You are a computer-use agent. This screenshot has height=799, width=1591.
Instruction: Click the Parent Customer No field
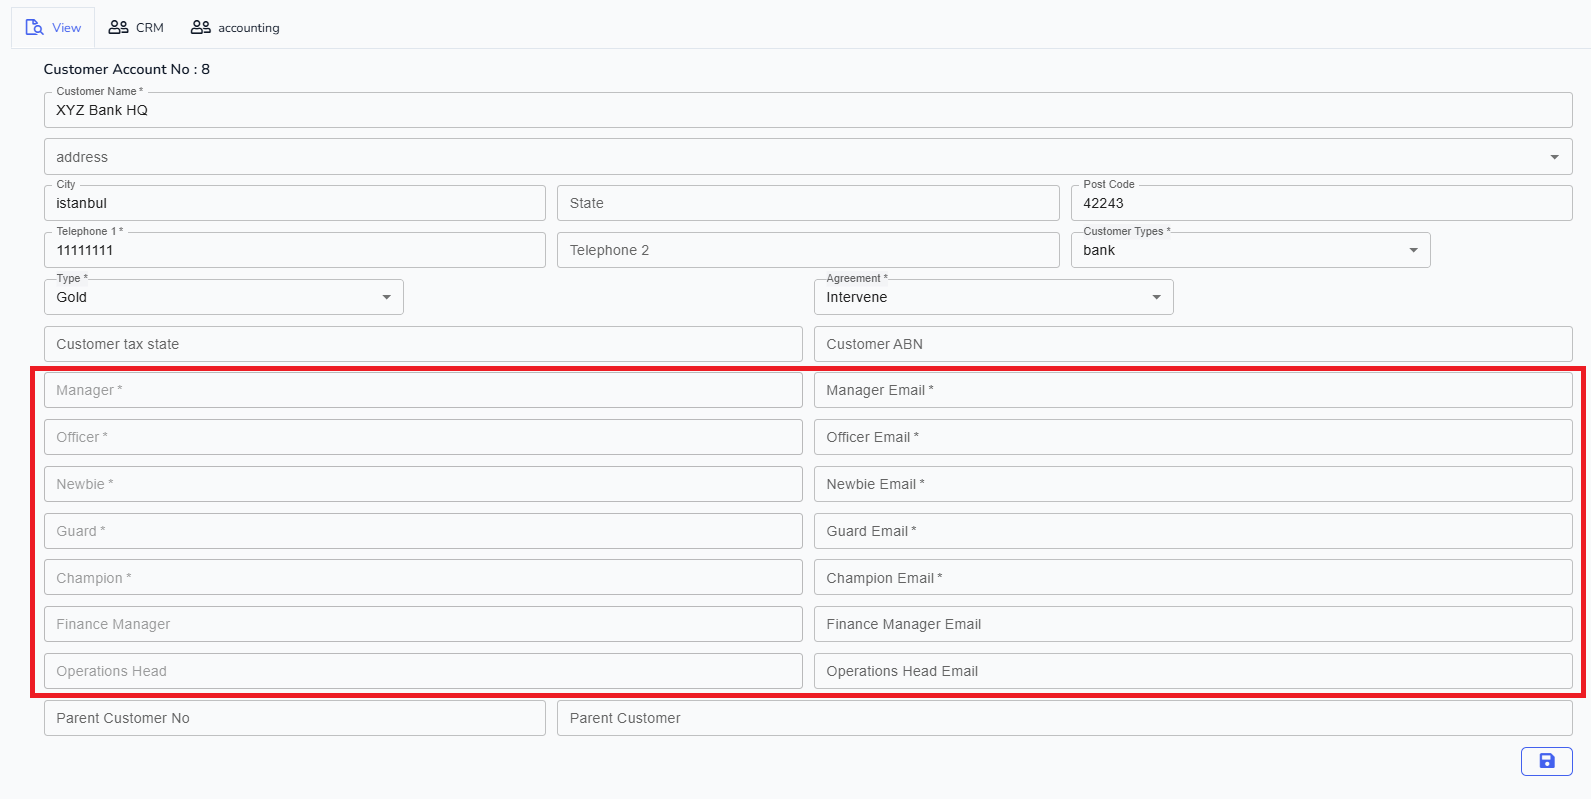tap(294, 718)
